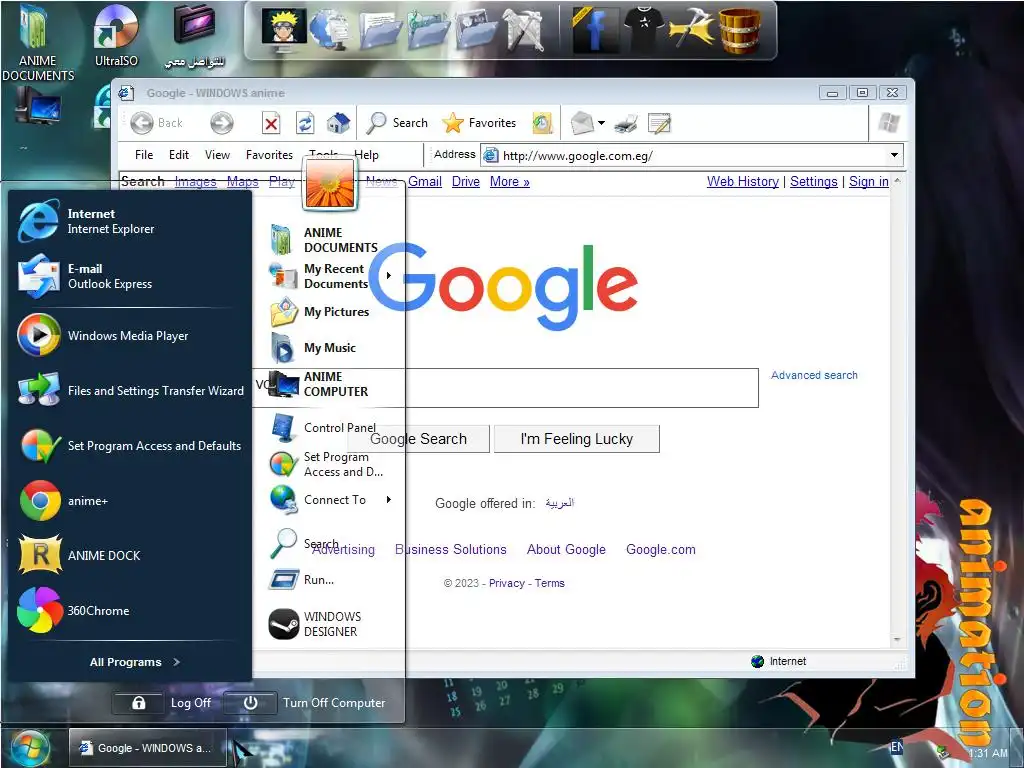Open Advanced search link
Viewport: 1024px width, 768px height.
[814, 375]
